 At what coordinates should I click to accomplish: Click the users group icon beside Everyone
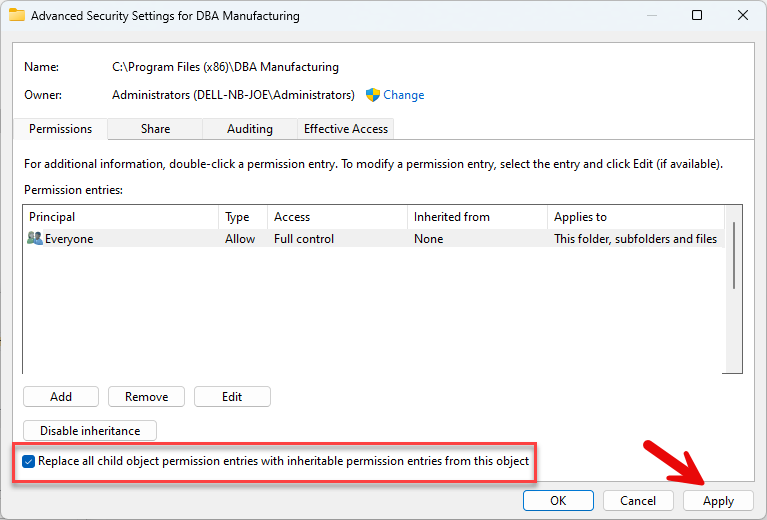click(x=35, y=238)
